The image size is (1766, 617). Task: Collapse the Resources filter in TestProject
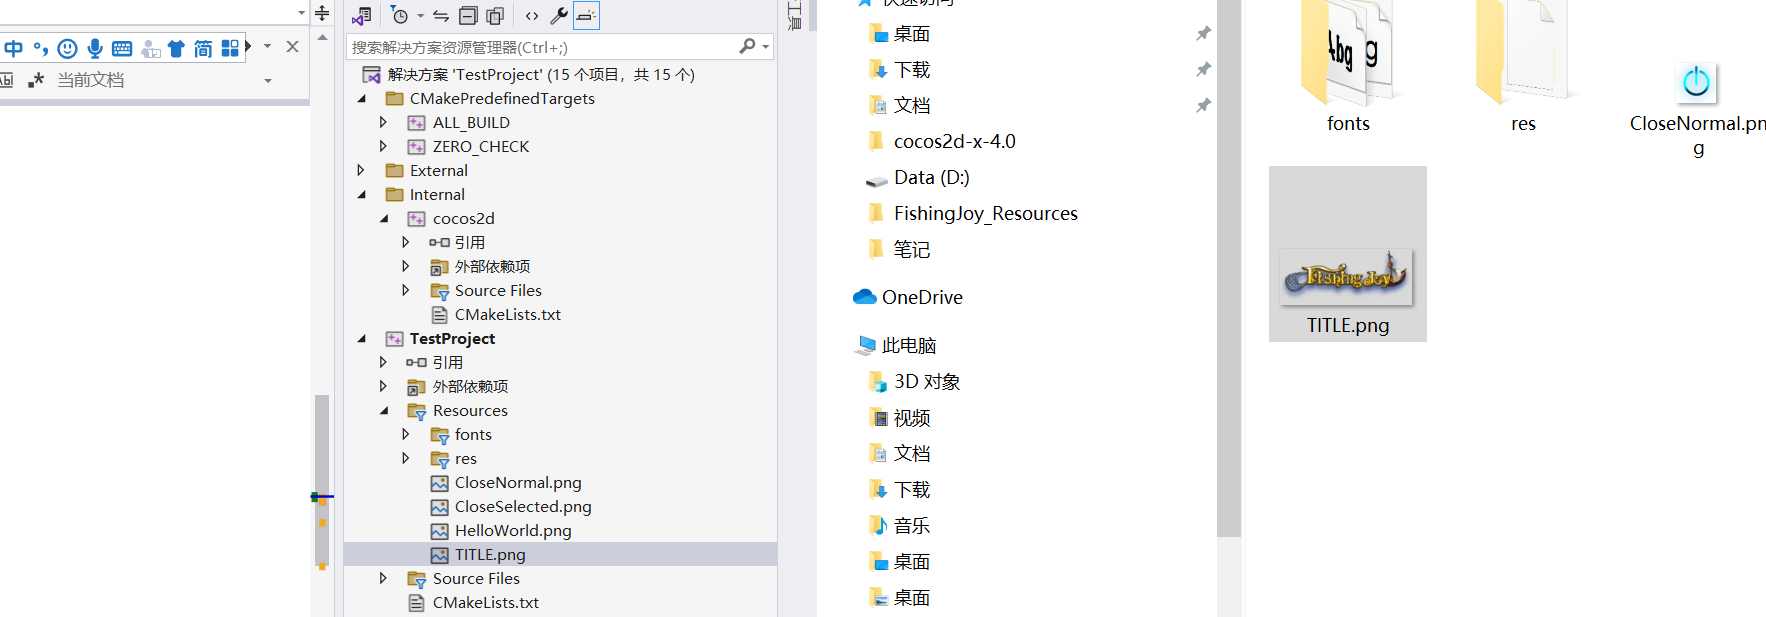pyautogui.click(x=384, y=410)
